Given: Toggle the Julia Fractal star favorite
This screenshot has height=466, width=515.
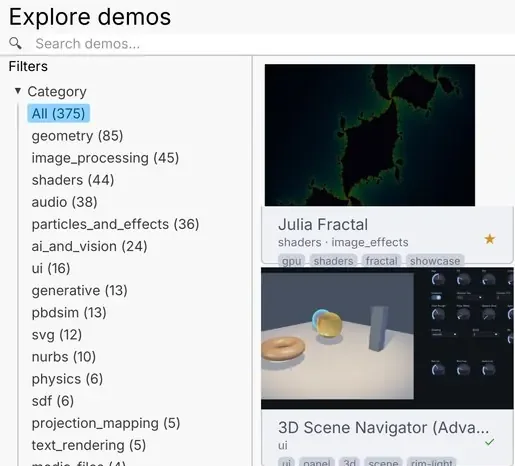Looking at the screenshot, I should (490, 239).
